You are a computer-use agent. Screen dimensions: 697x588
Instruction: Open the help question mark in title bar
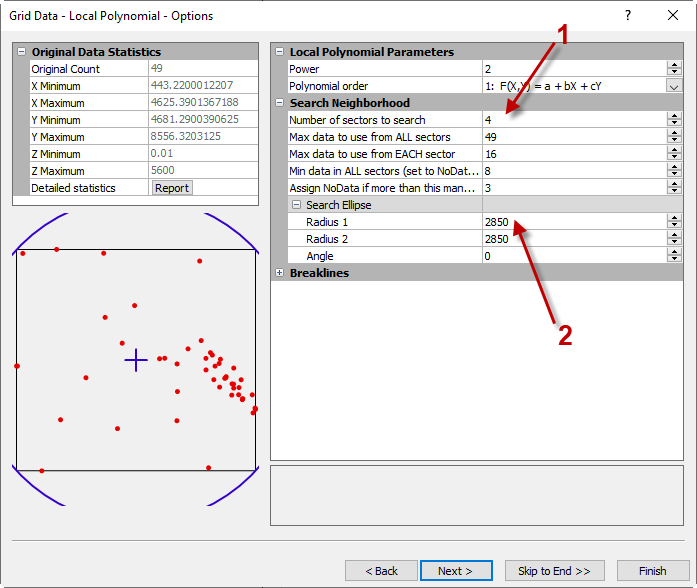pos(627,15)
